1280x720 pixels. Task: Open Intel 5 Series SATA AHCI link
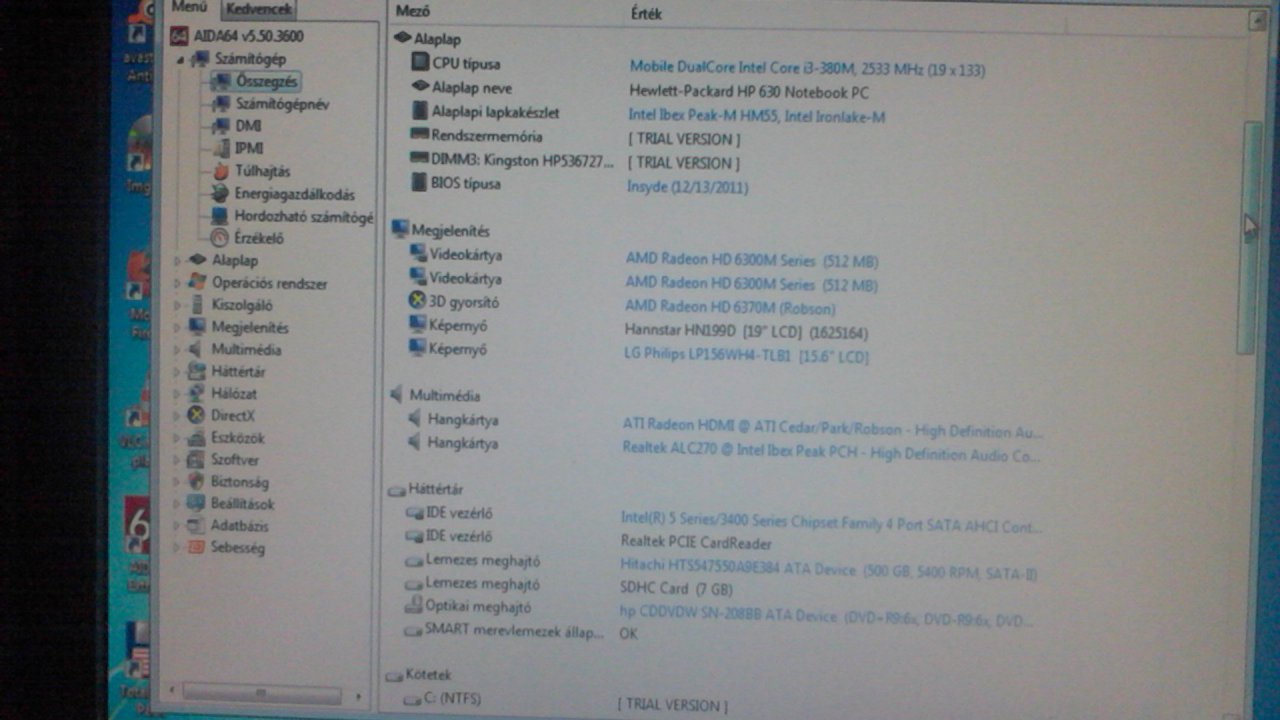coord(831,521)
